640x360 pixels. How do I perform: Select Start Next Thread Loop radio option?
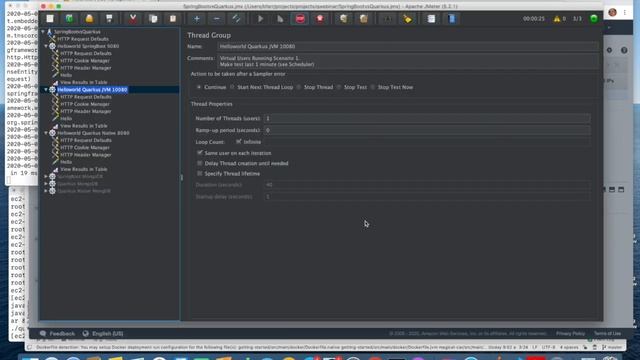(x=232, y=87)
